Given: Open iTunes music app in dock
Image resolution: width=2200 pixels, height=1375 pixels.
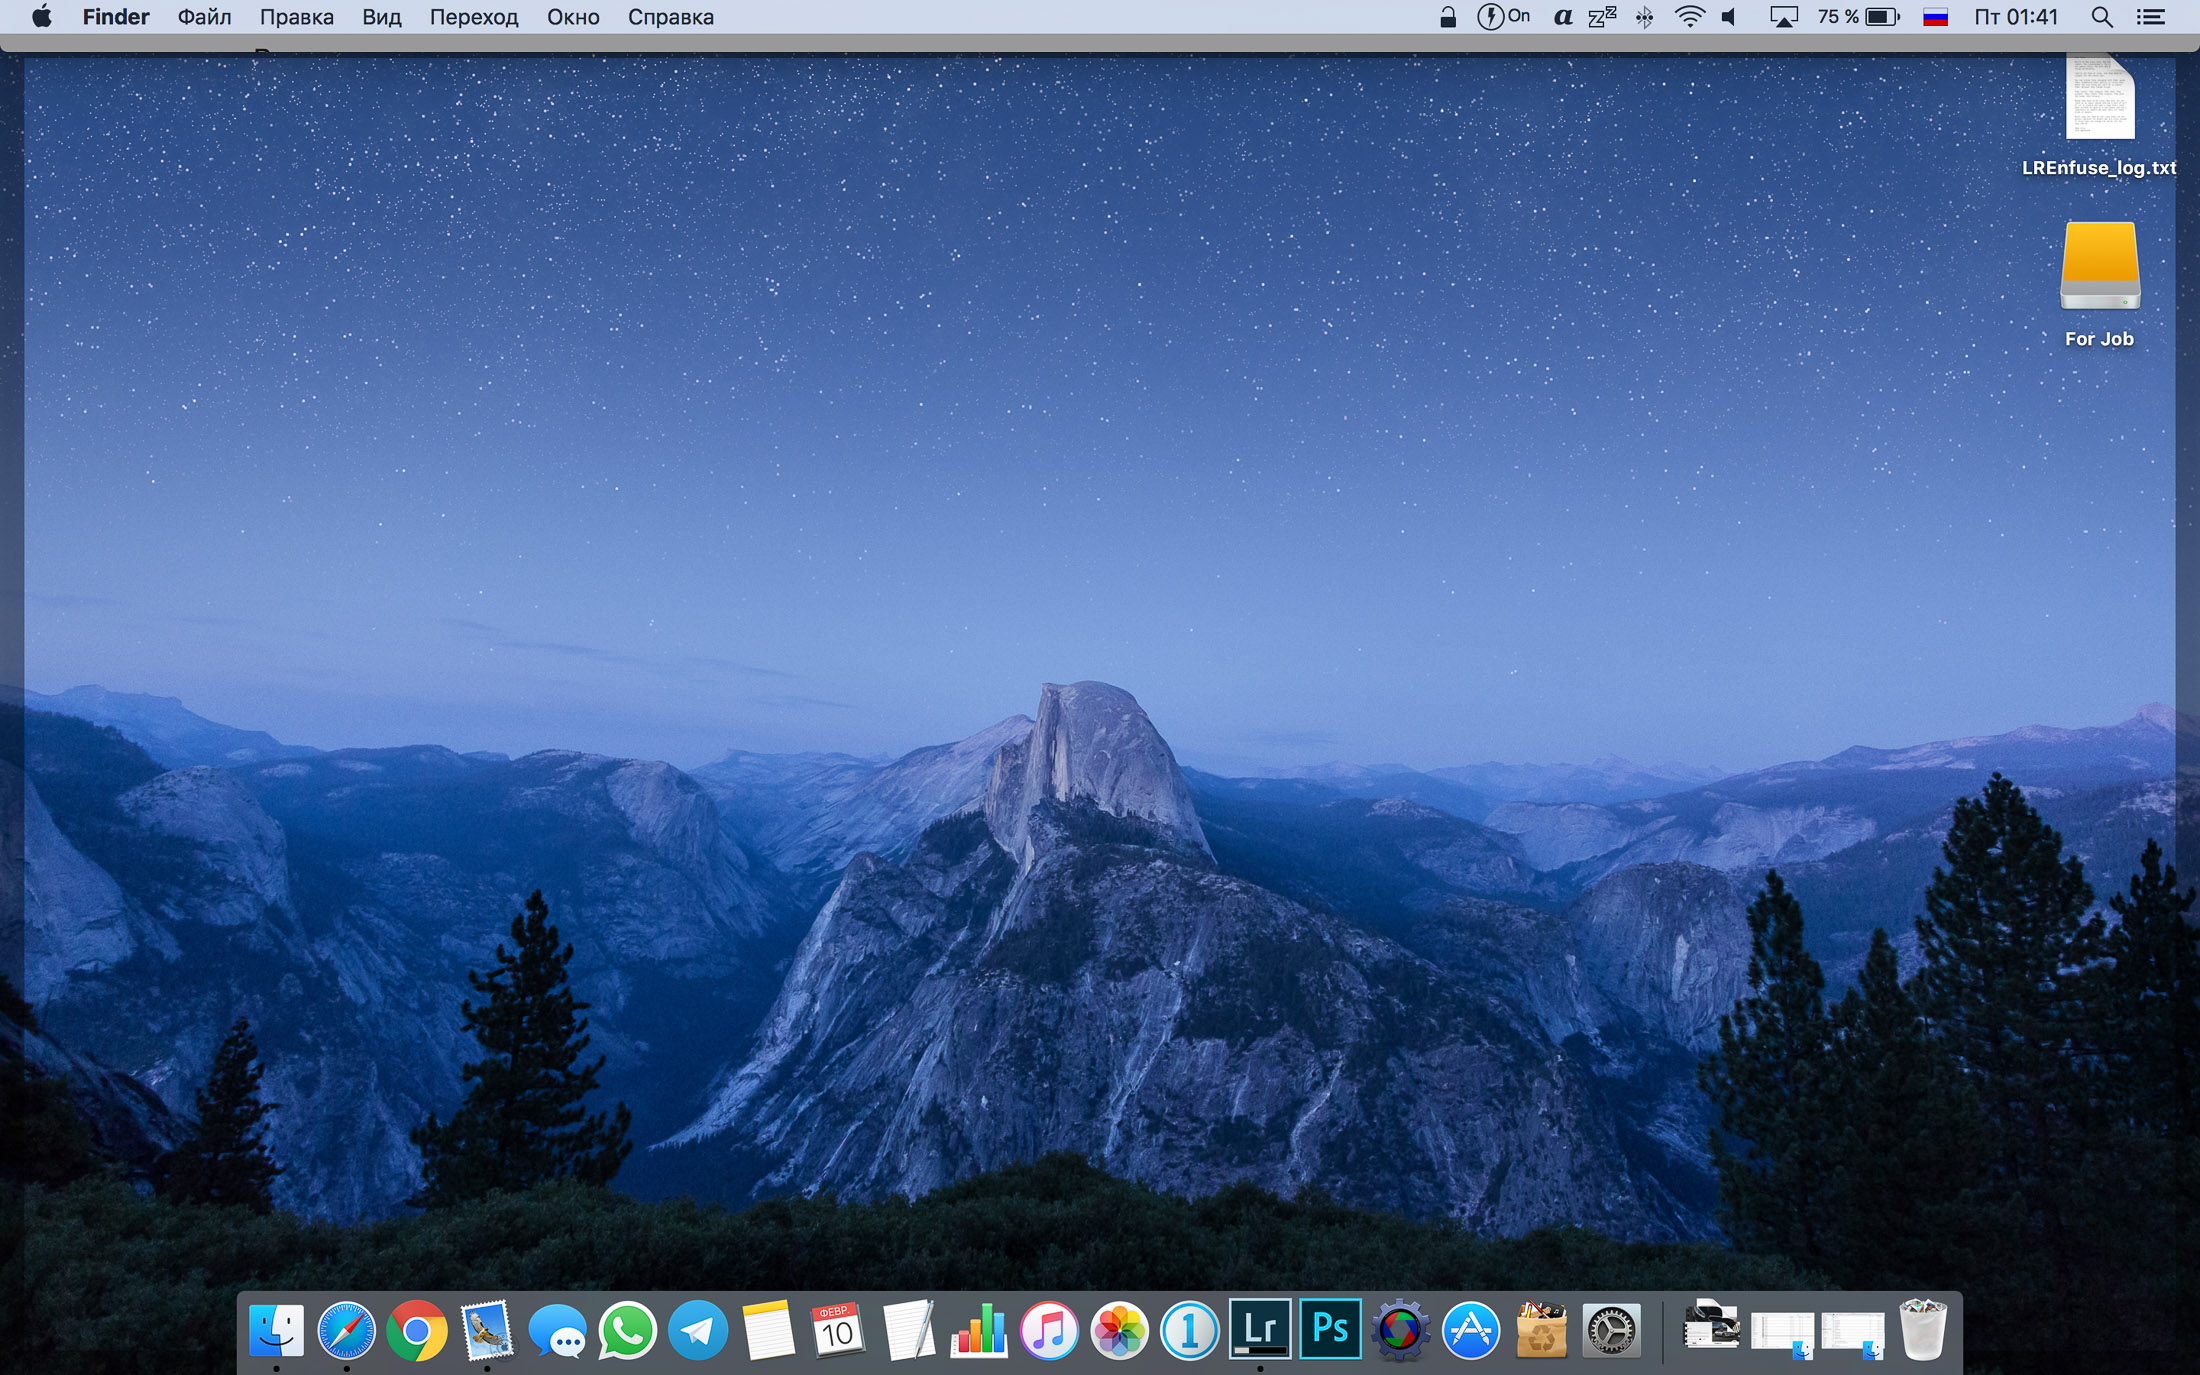Looking at the screenshot, I should coord(1049,1331).
